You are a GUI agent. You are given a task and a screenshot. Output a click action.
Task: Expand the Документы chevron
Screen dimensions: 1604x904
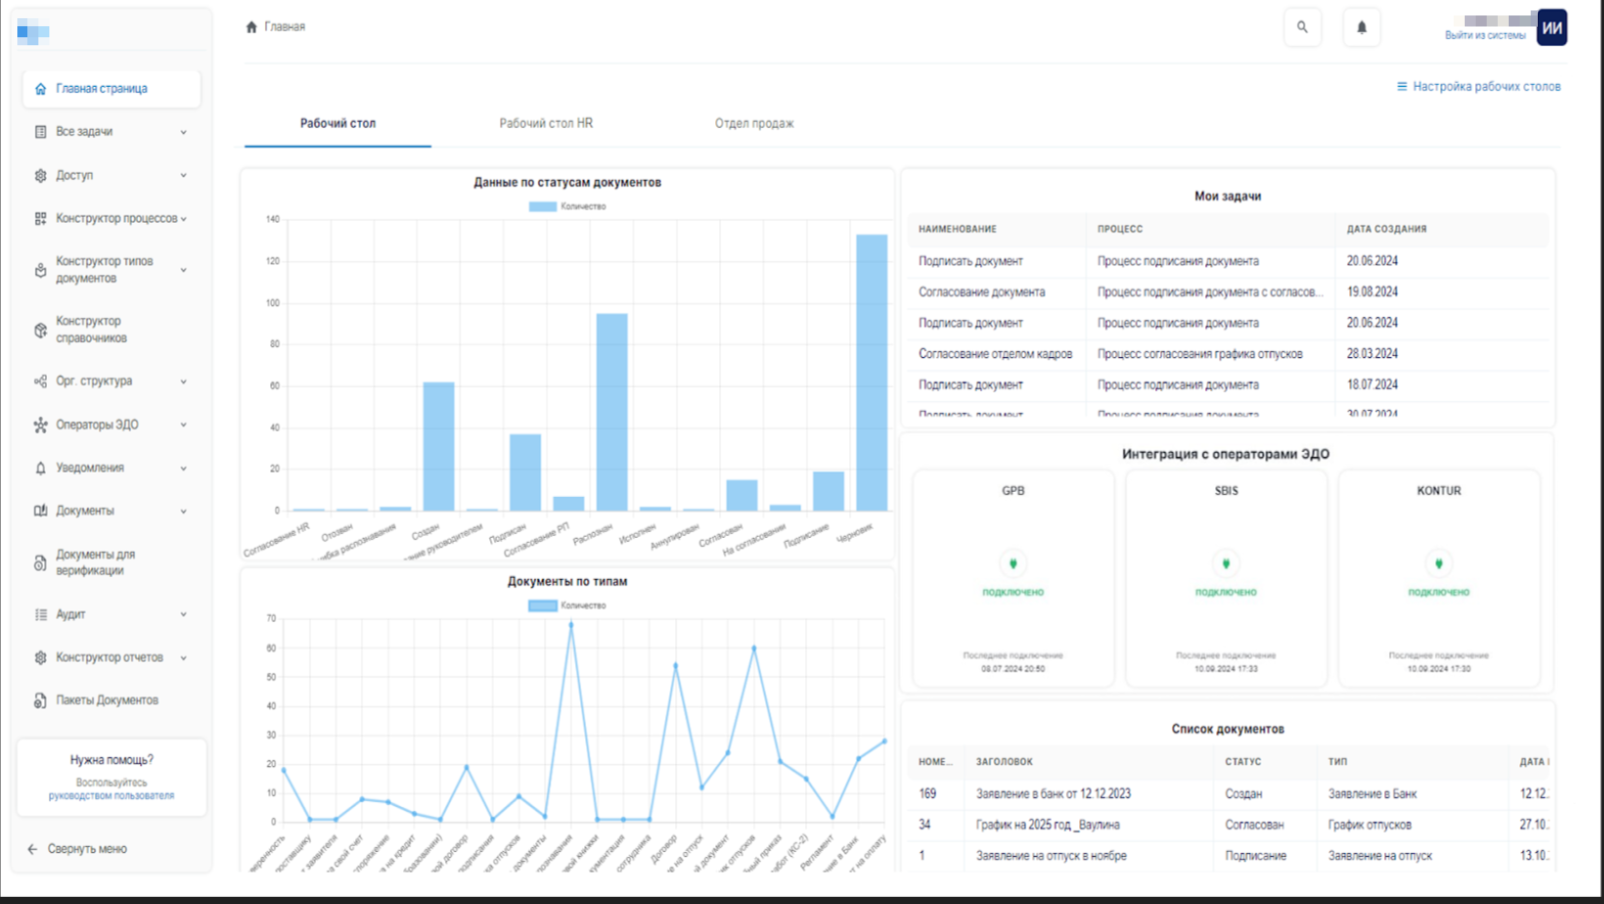(x=183, y=511)
